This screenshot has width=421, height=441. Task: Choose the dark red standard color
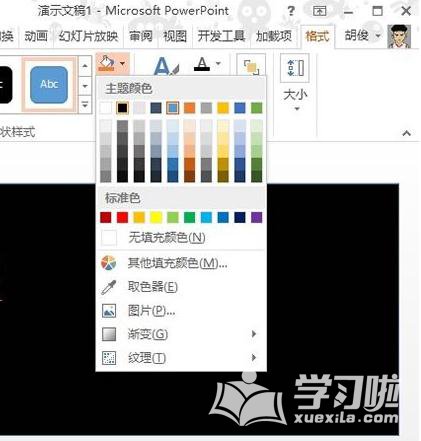(x=106, y=218)
